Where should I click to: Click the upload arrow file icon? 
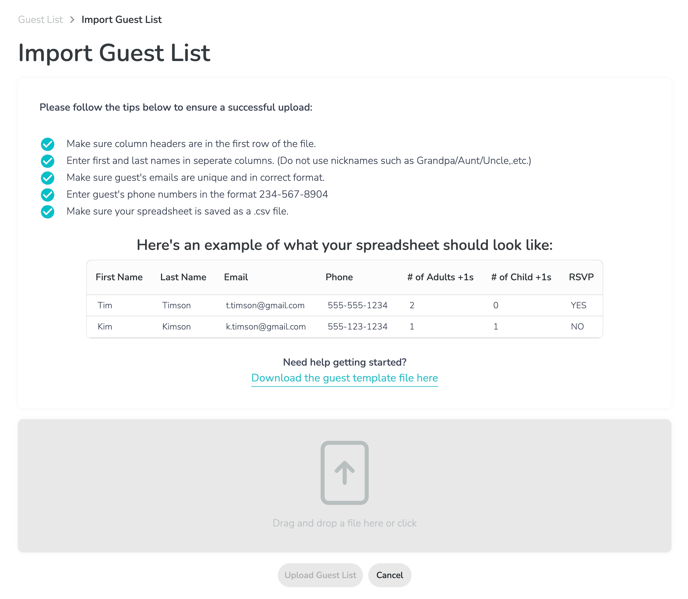tap(344, 473)
